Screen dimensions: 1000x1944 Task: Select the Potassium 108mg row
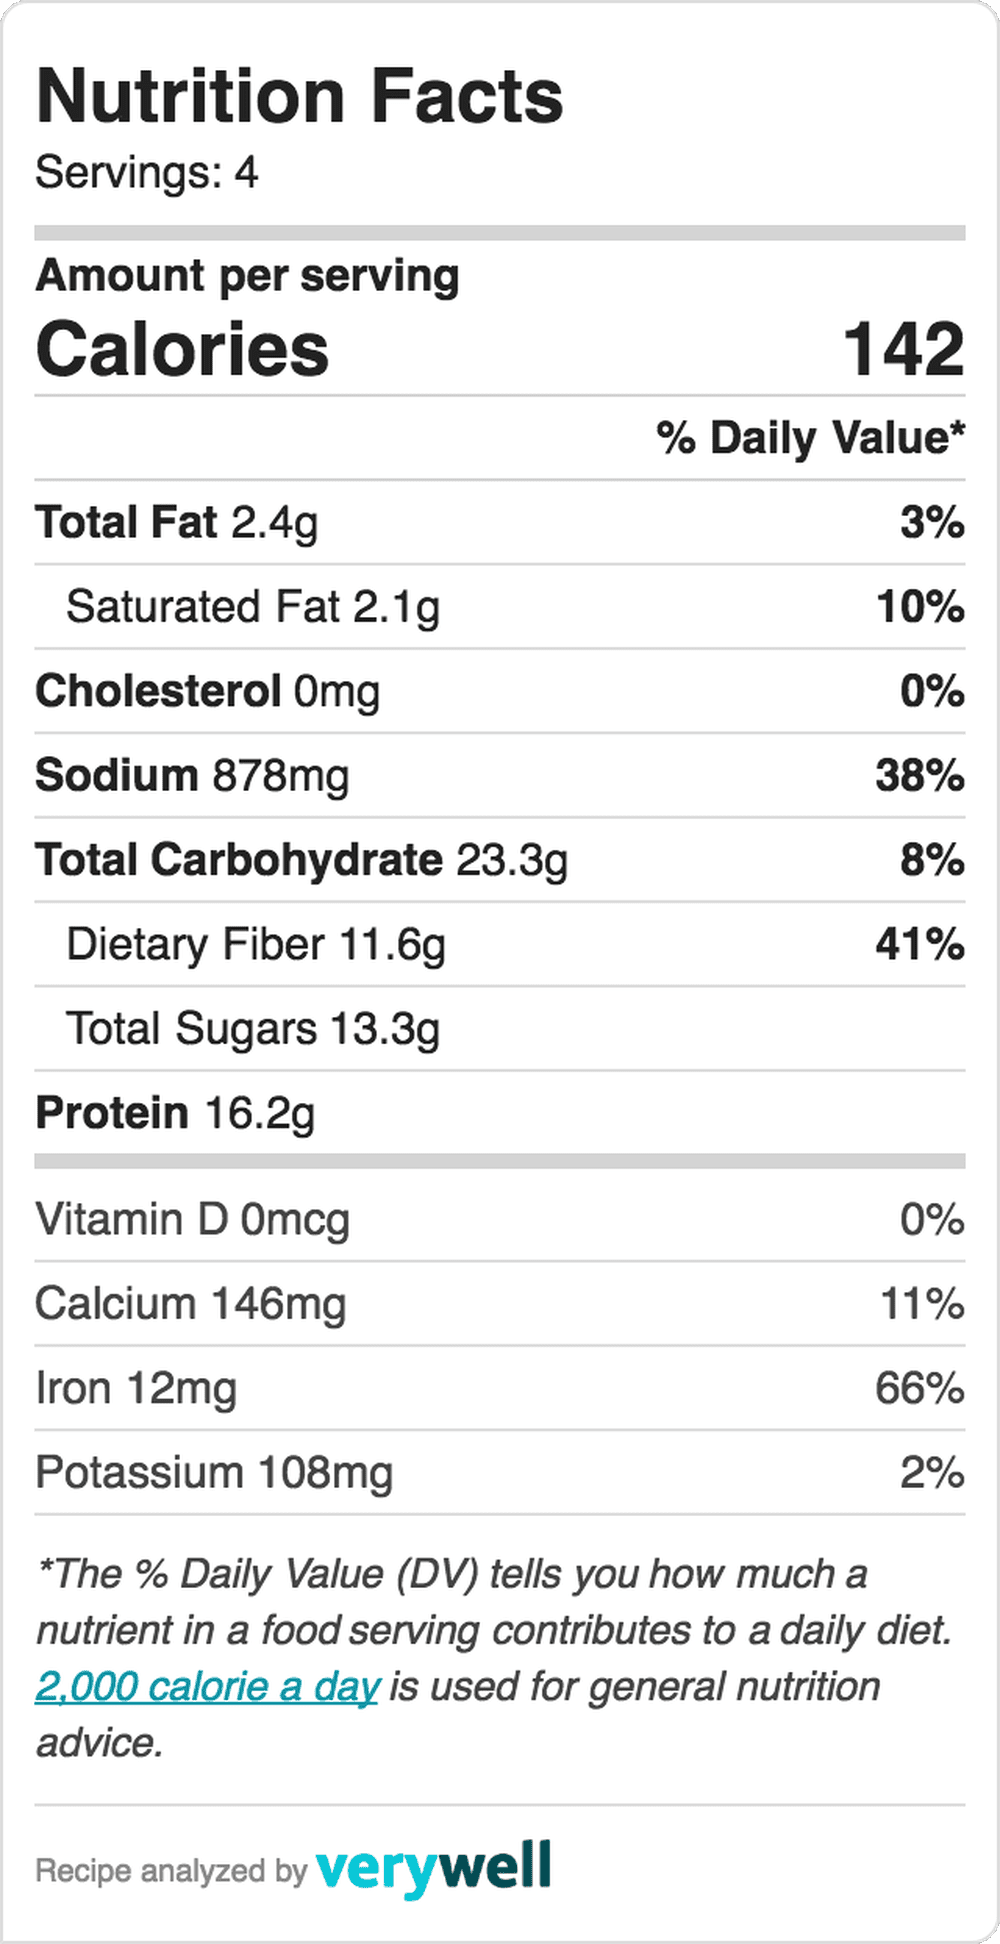point(500,1472)
